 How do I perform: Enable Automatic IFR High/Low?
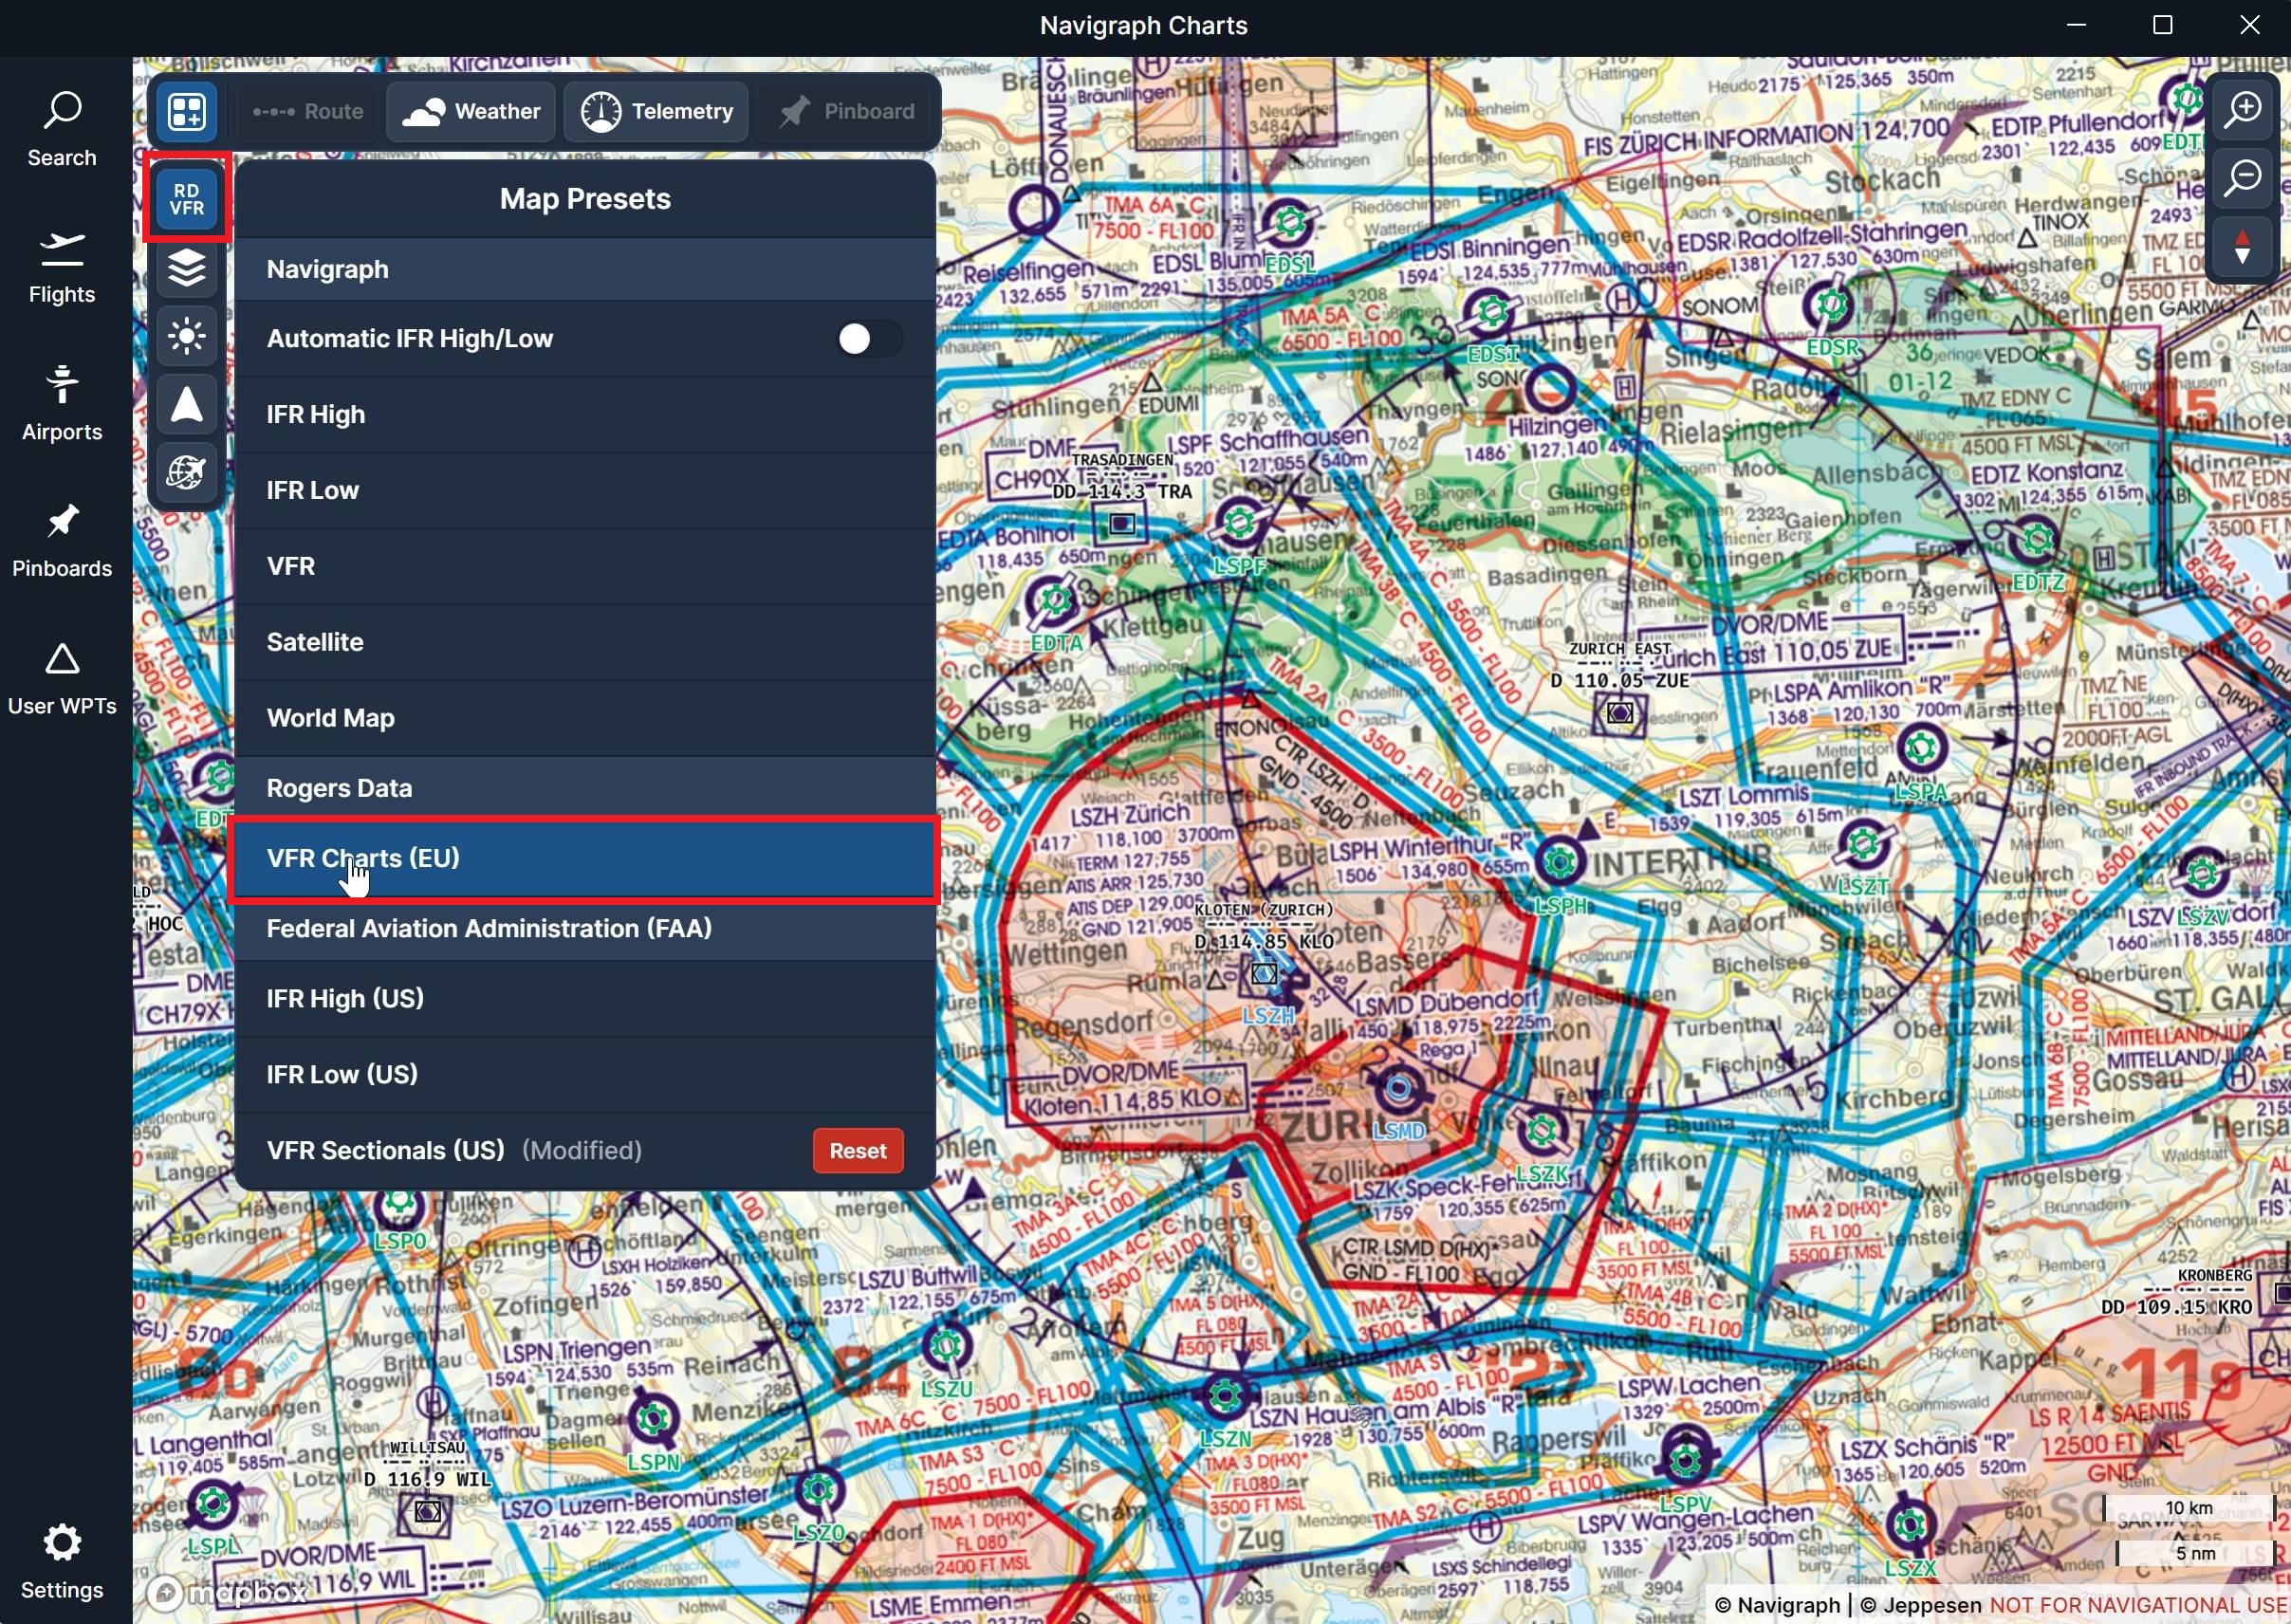[x=868, y=338]
